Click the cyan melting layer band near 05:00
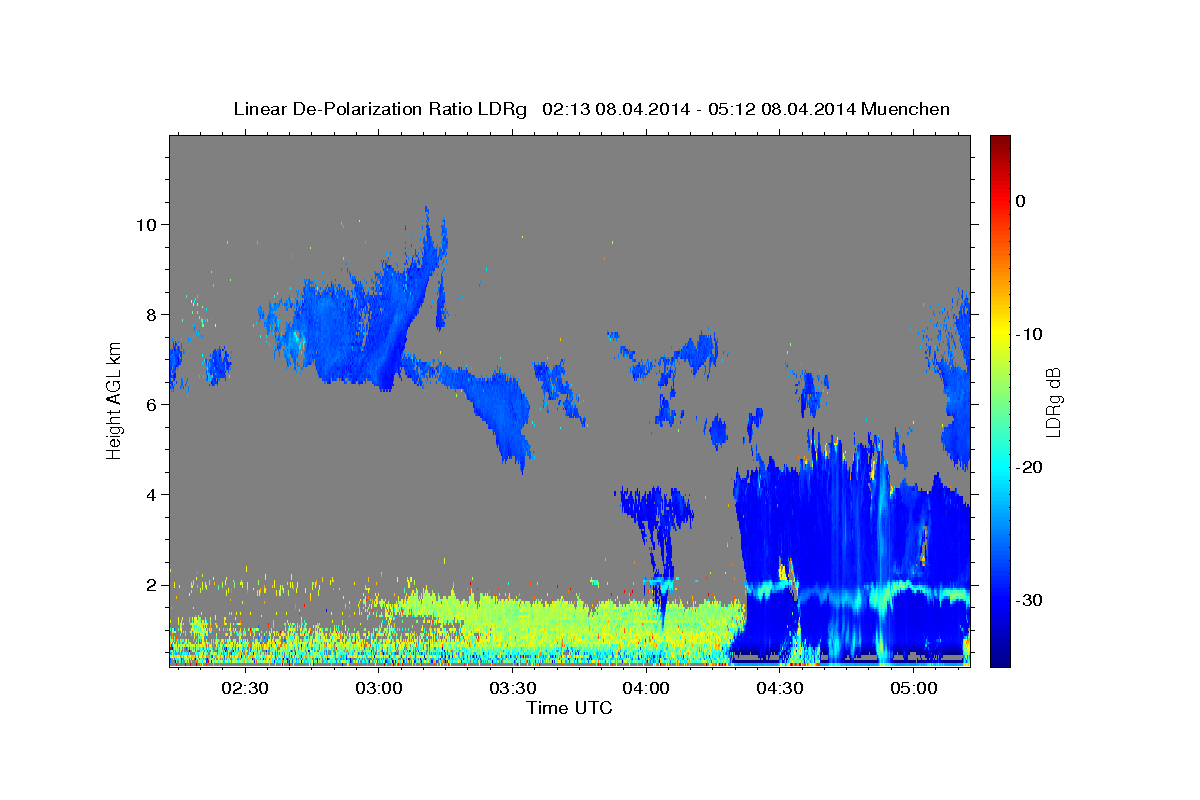Viewport: 1200px width, 800px height. tap(910, 588)
